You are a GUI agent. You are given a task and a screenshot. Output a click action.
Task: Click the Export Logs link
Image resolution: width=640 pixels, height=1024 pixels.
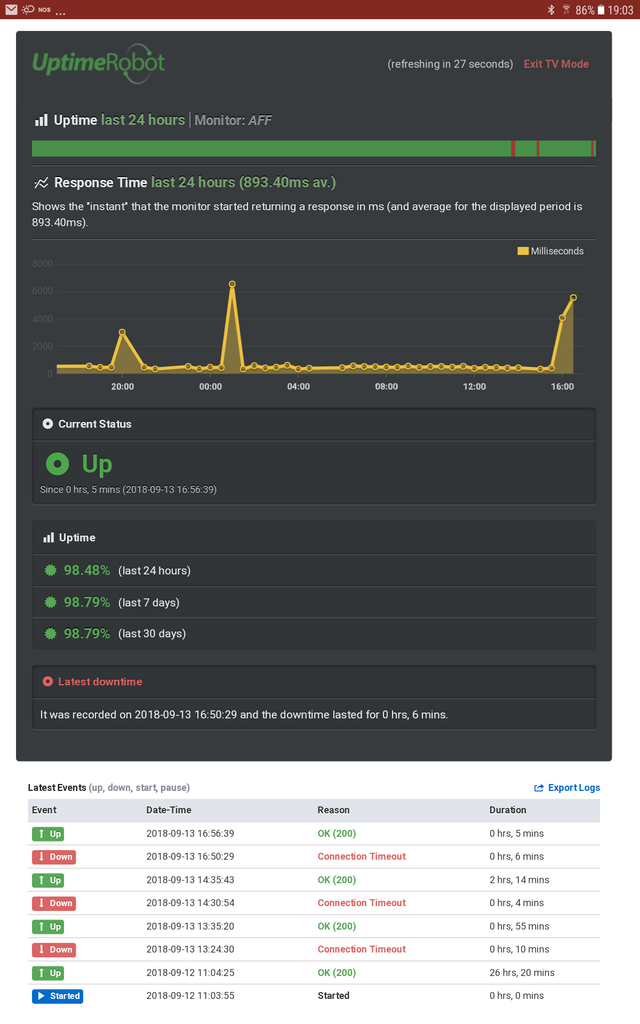coord(574,788)
